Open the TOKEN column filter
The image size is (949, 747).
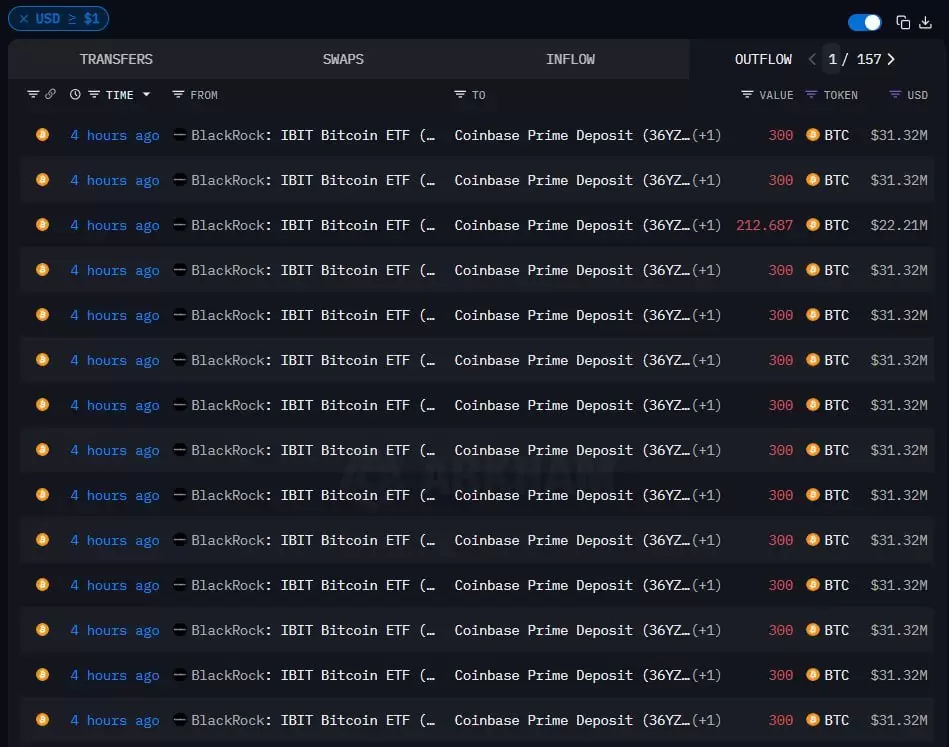pos(811,94)
